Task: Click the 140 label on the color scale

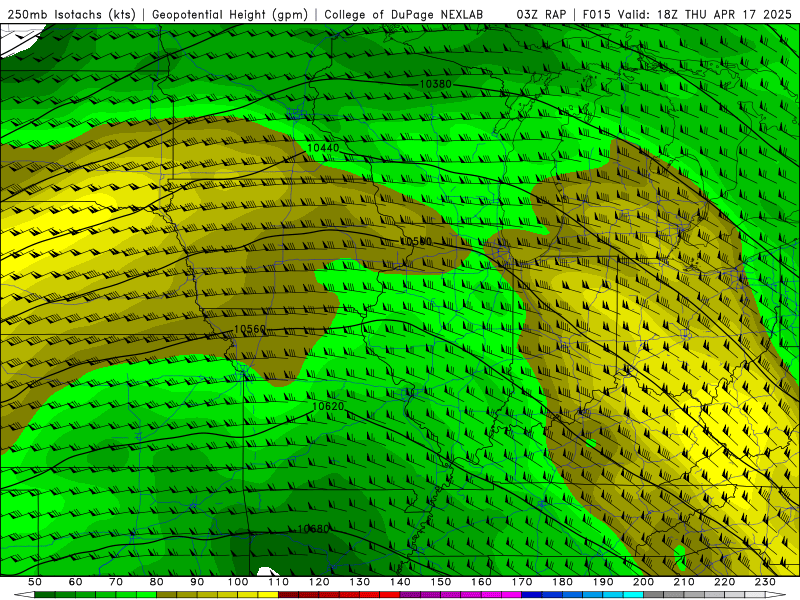Action: pos(400,582)
